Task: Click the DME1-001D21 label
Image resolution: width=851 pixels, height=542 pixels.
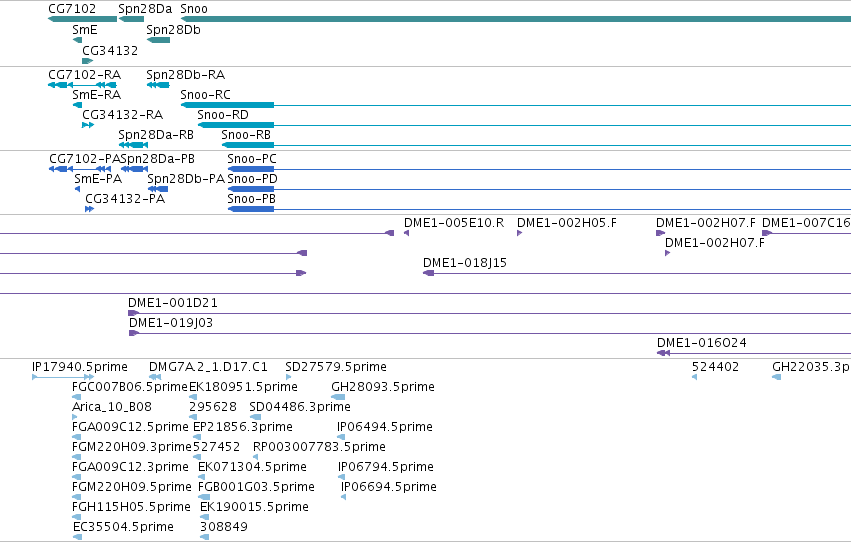Action: click(x=173, y=303)
